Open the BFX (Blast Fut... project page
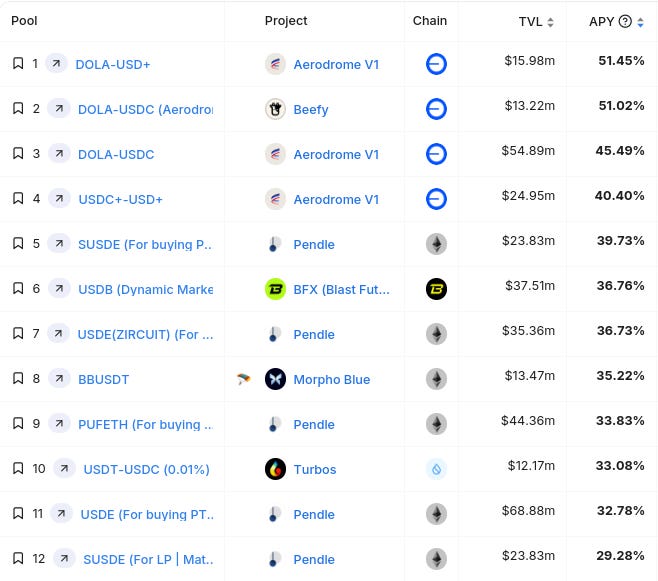This screenshot has height=581, width=658. (342, 290)
